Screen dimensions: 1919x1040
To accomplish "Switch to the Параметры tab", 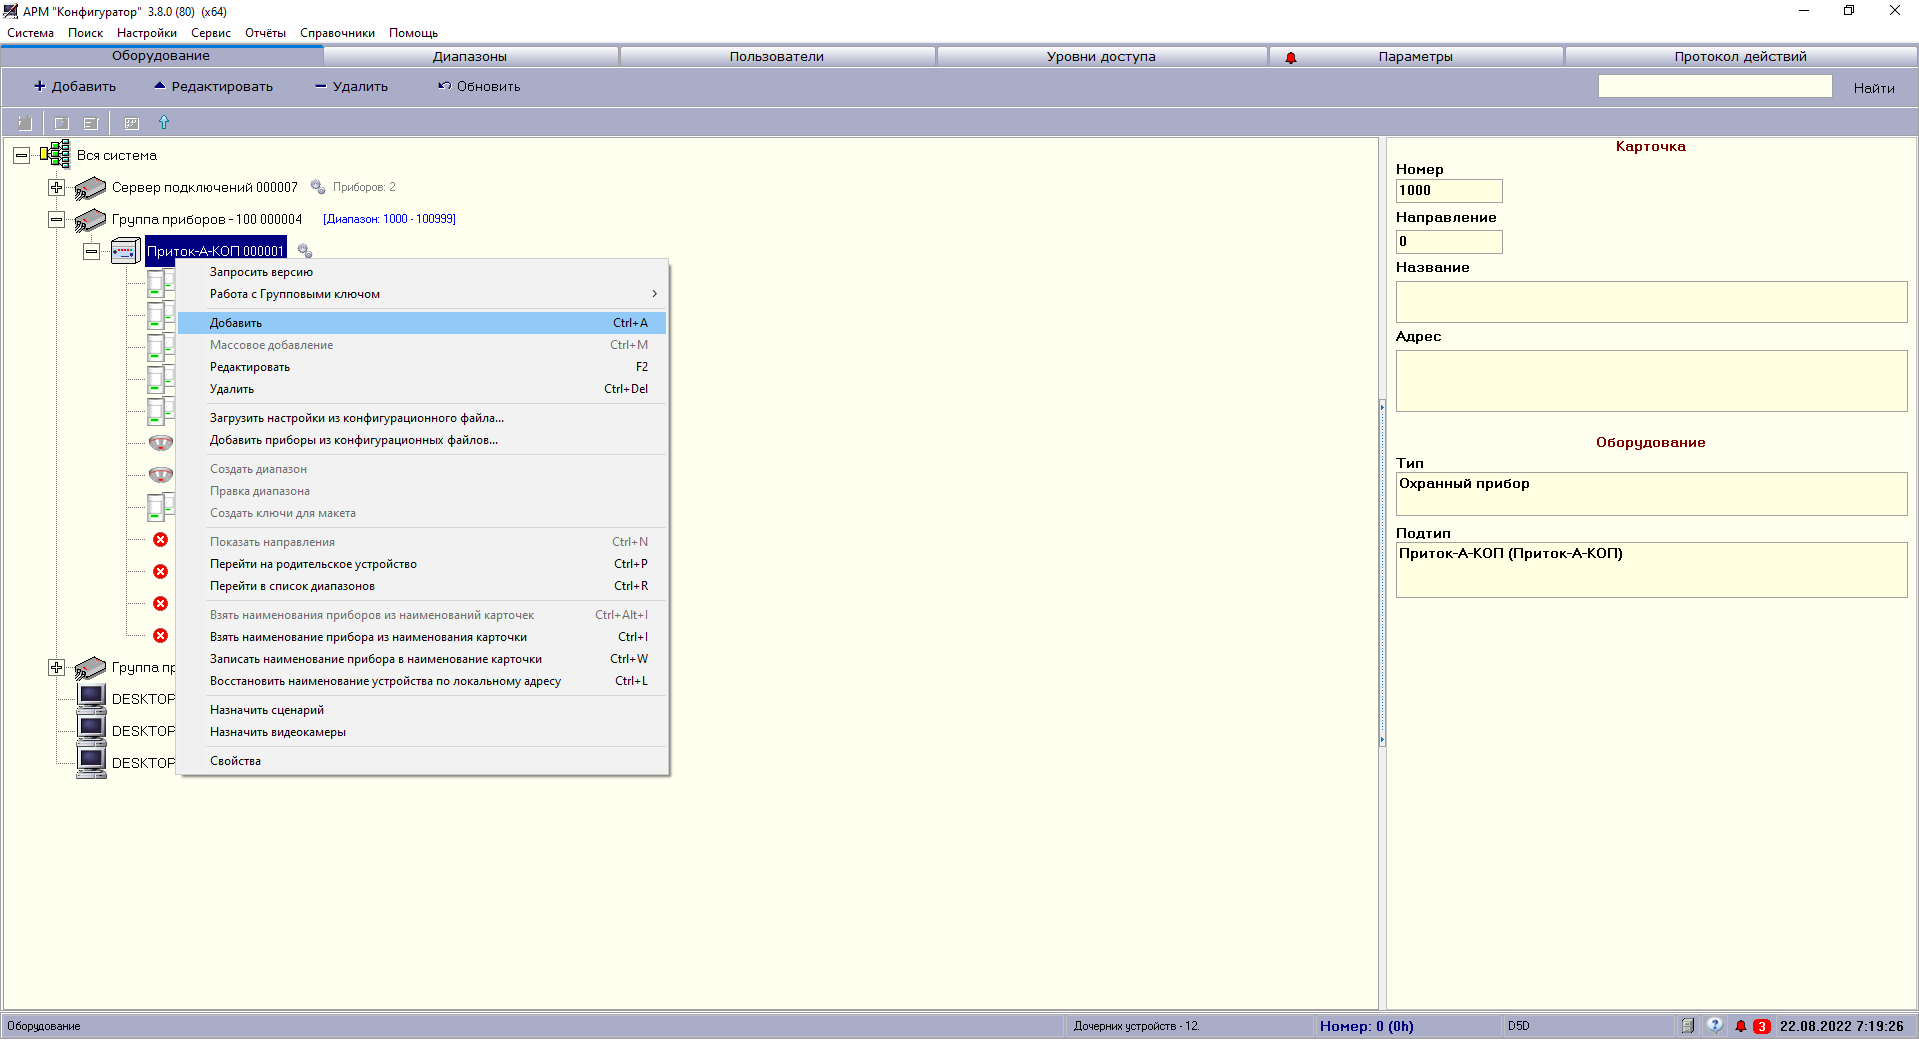I will coord(1415,57).
